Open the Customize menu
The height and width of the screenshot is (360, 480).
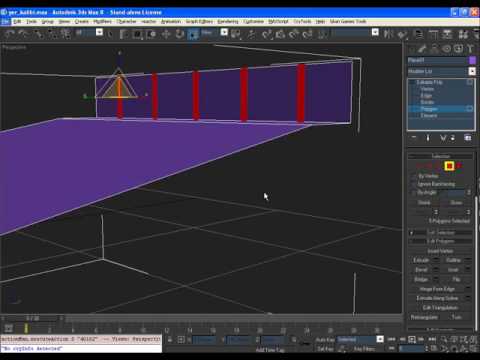coord(253,21)
